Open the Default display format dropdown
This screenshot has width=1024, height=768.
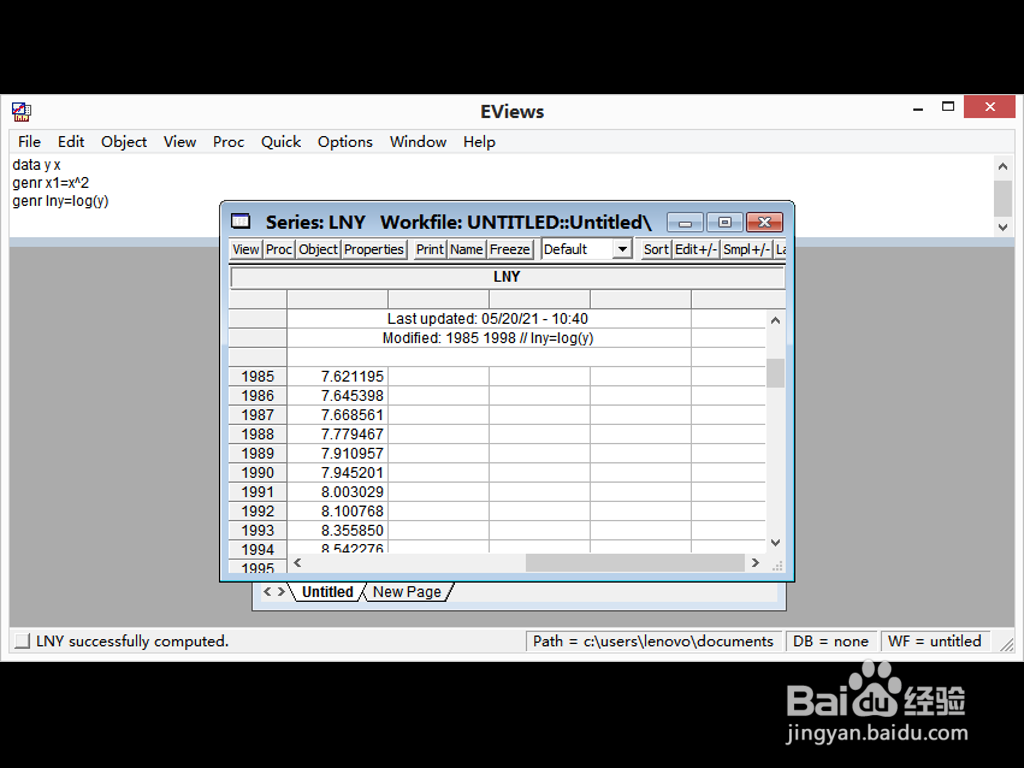click(622, 249)
